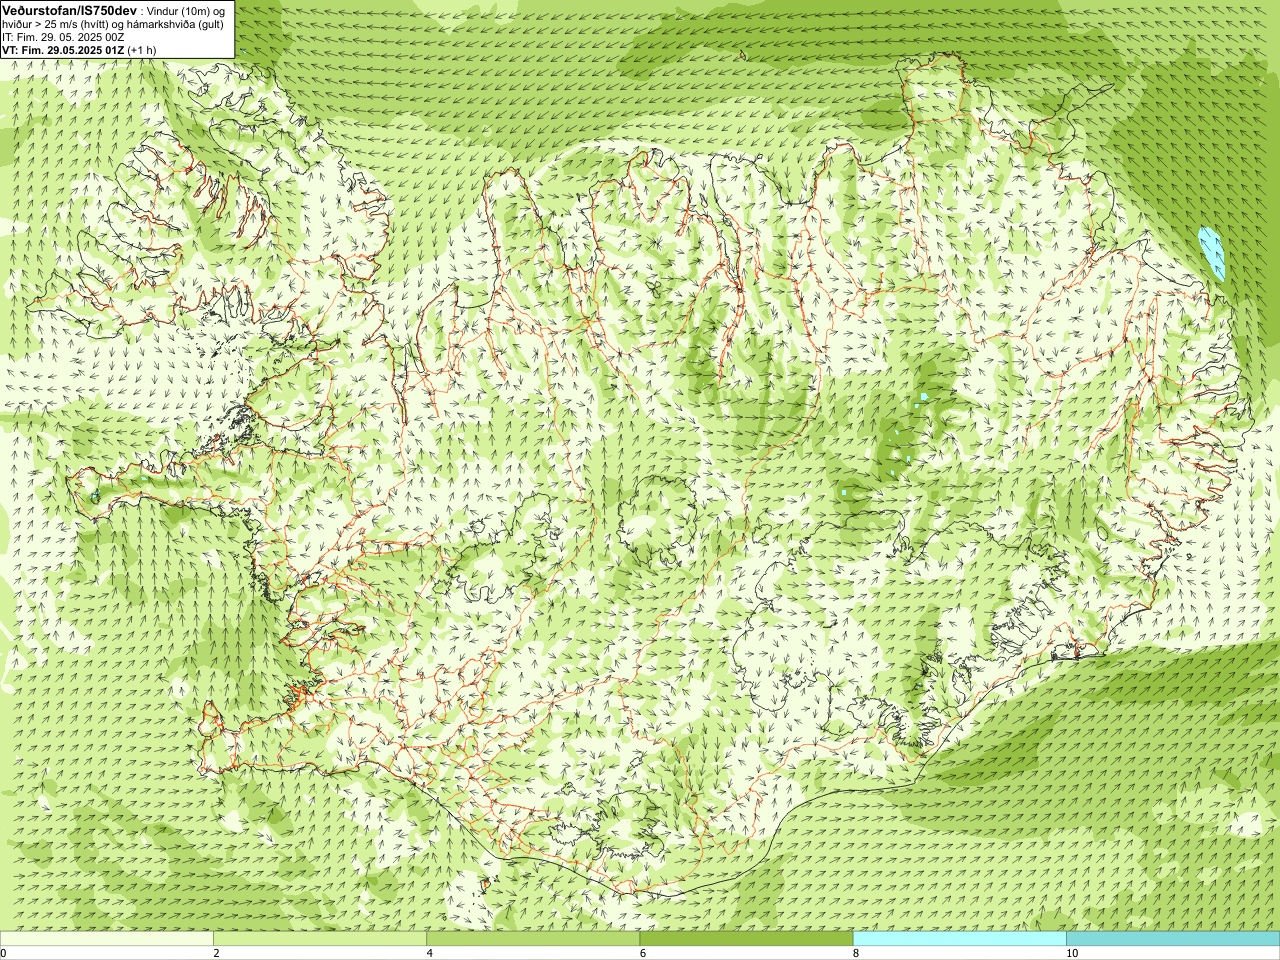Click the legend label '2'
Viewport: 1280px width, 960px height.
(216, 953)
